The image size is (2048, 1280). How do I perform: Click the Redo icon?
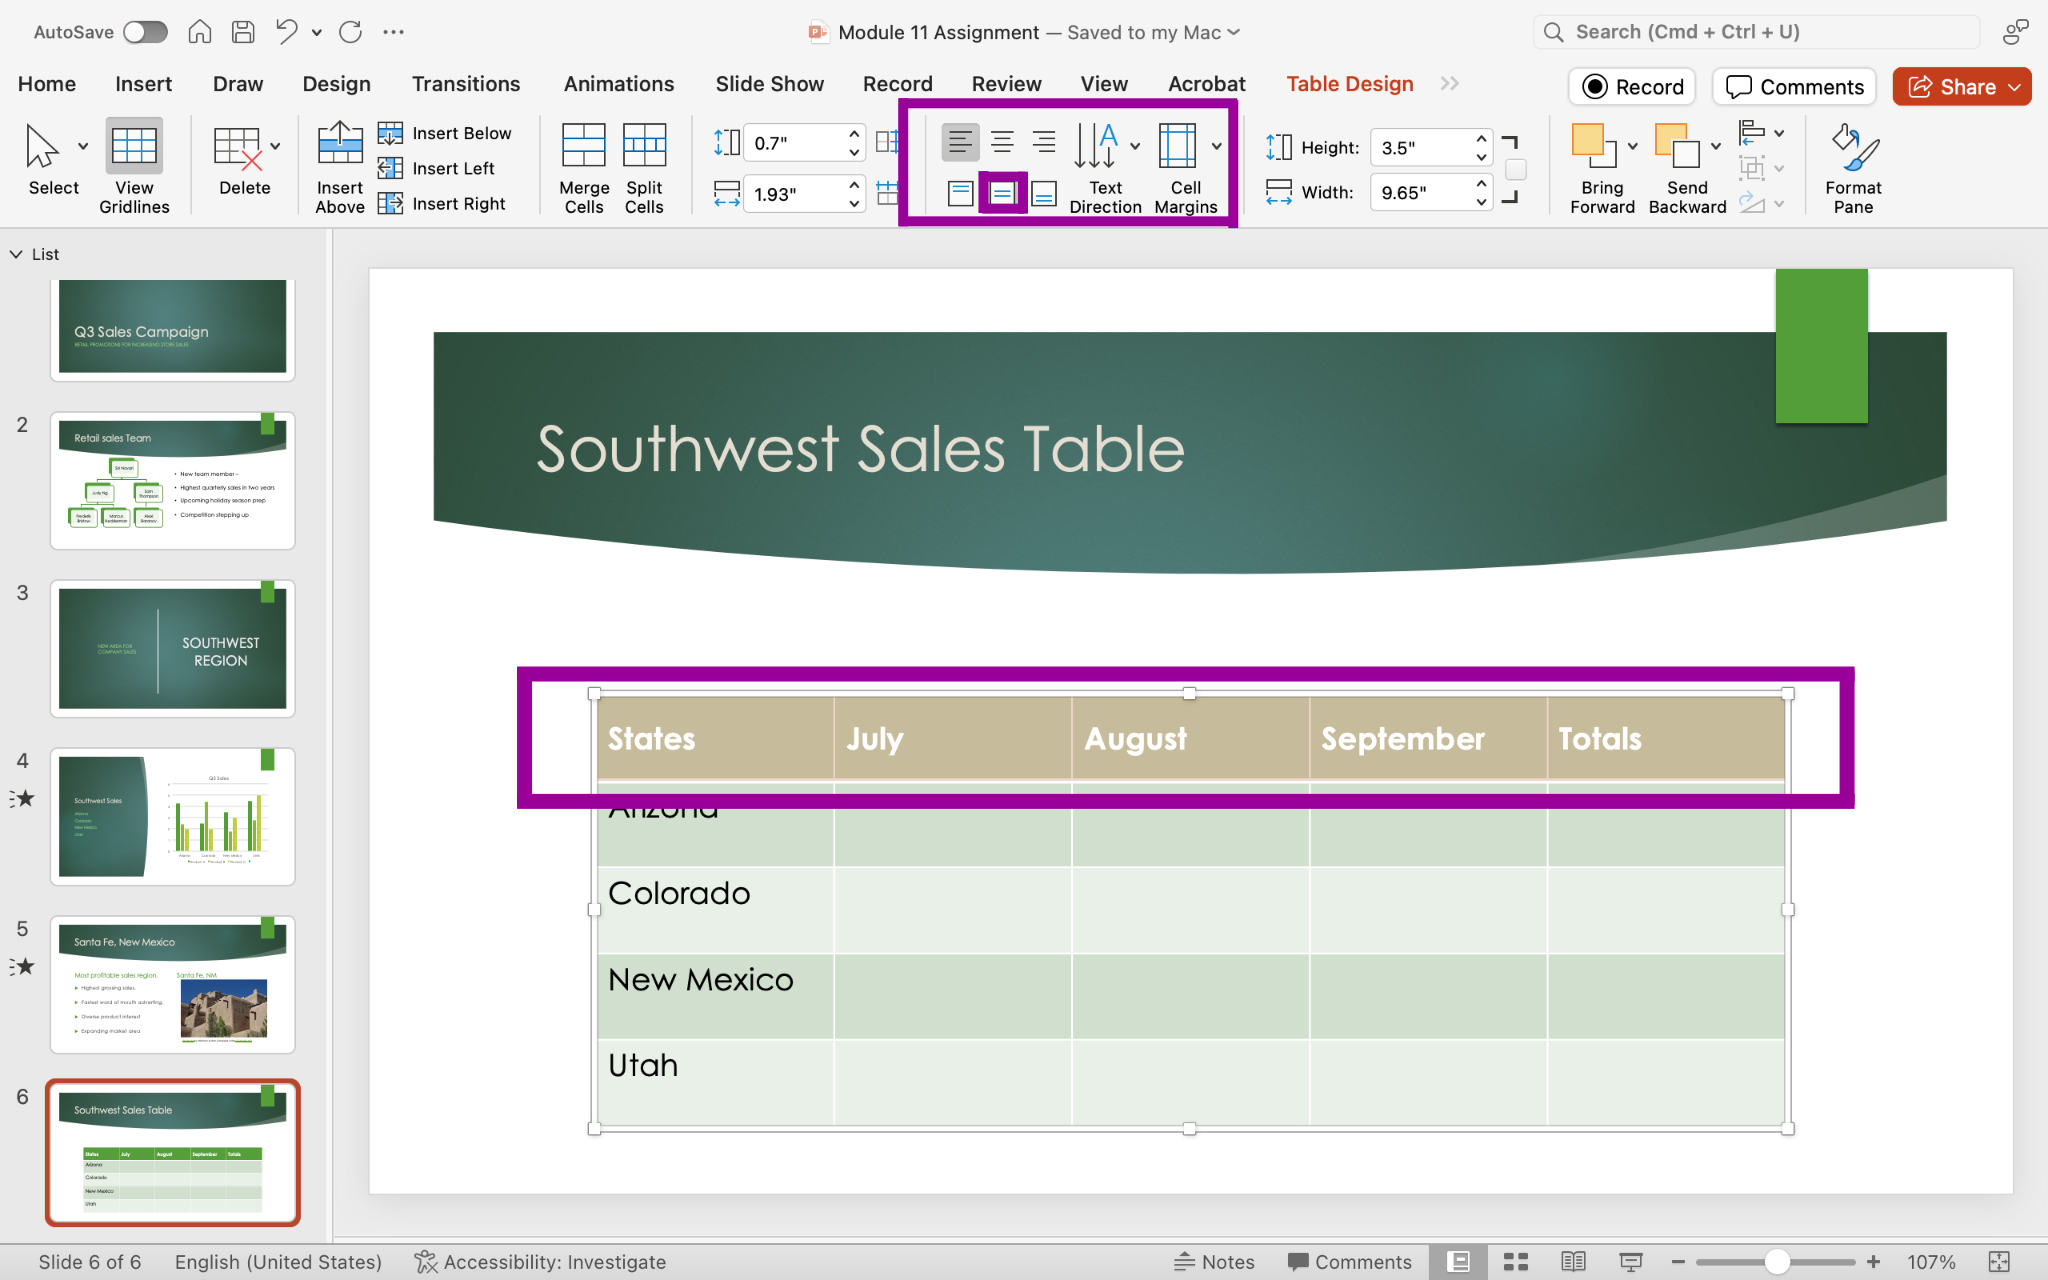[x=350, y=32]
